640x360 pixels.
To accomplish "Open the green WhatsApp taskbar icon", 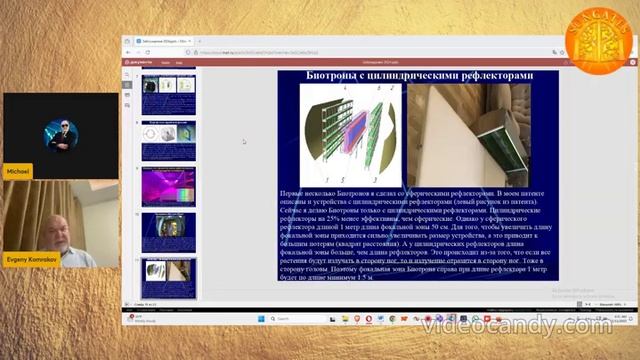I will click(476, 319).
